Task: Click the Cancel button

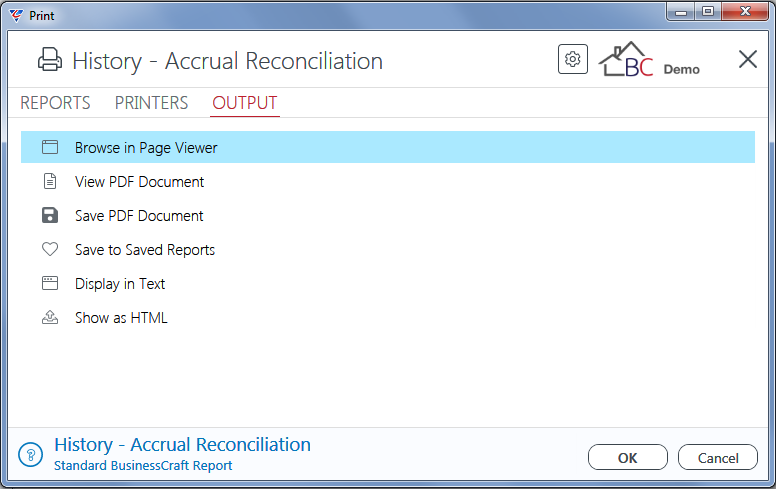Action: click(718, 457)
